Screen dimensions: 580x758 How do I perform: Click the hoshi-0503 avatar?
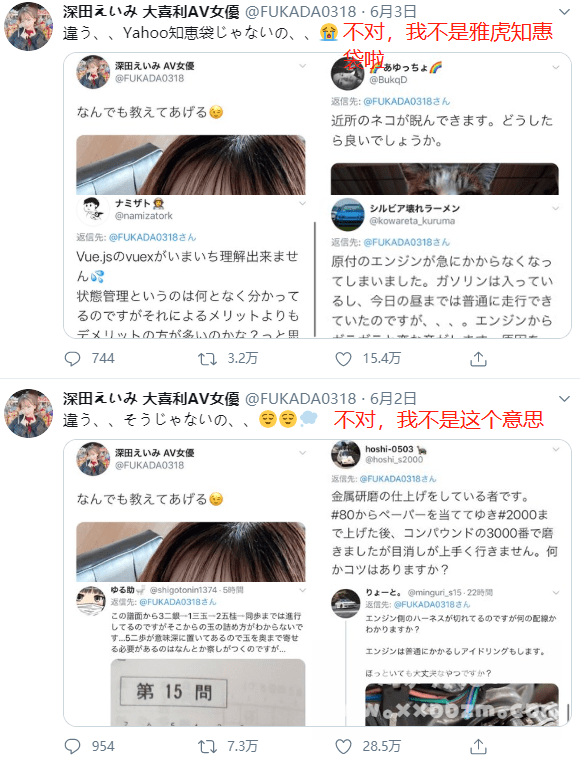(x=344, y=454)
